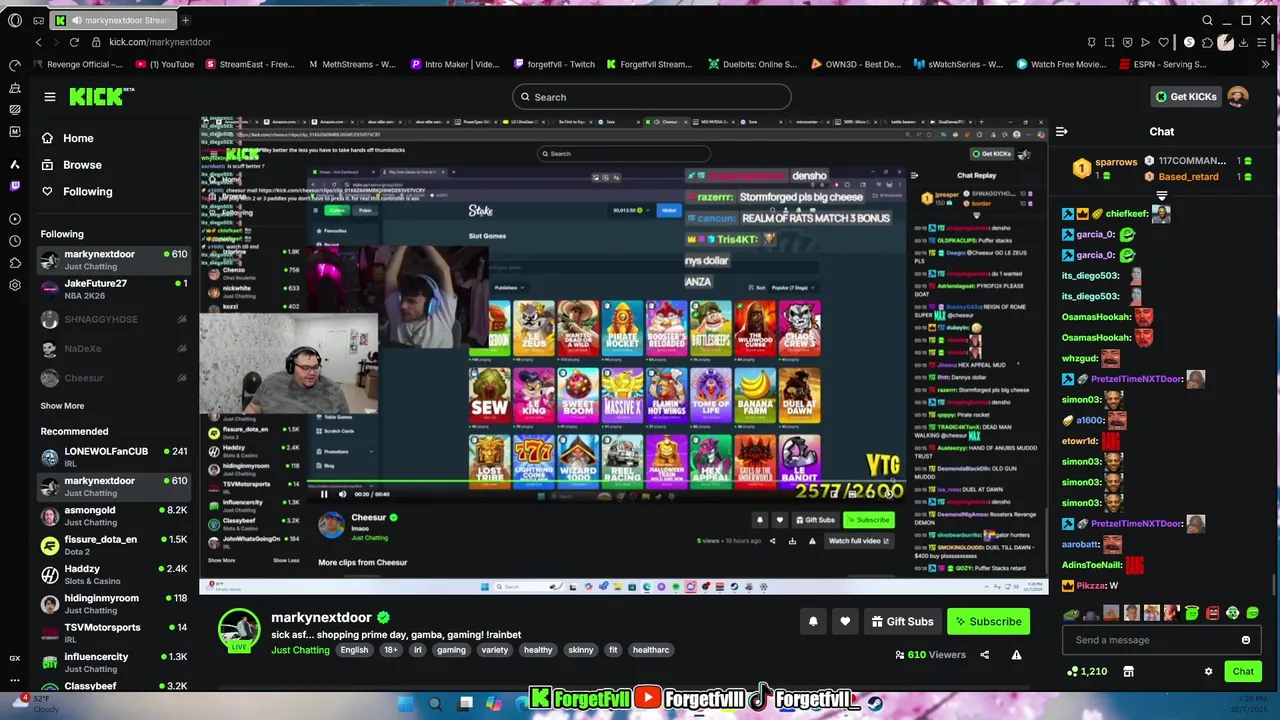This screenshot has height=720, width=1280.
Task: Share the stream via share icon
Action: coord(984,655)
